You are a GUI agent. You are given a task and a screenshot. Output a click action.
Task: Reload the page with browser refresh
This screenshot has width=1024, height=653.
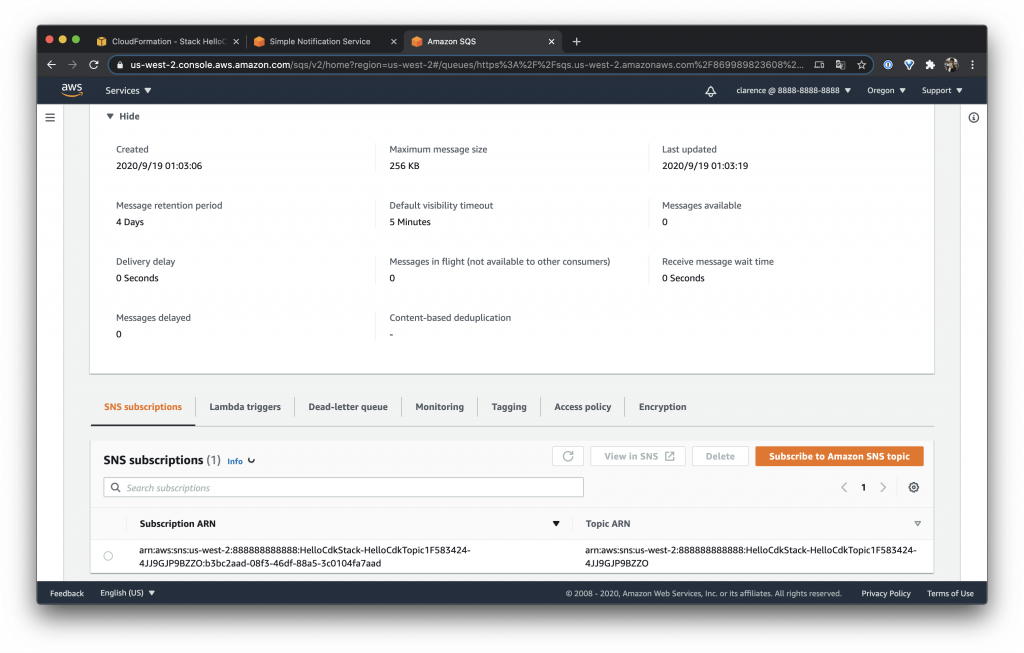[94, 65]
